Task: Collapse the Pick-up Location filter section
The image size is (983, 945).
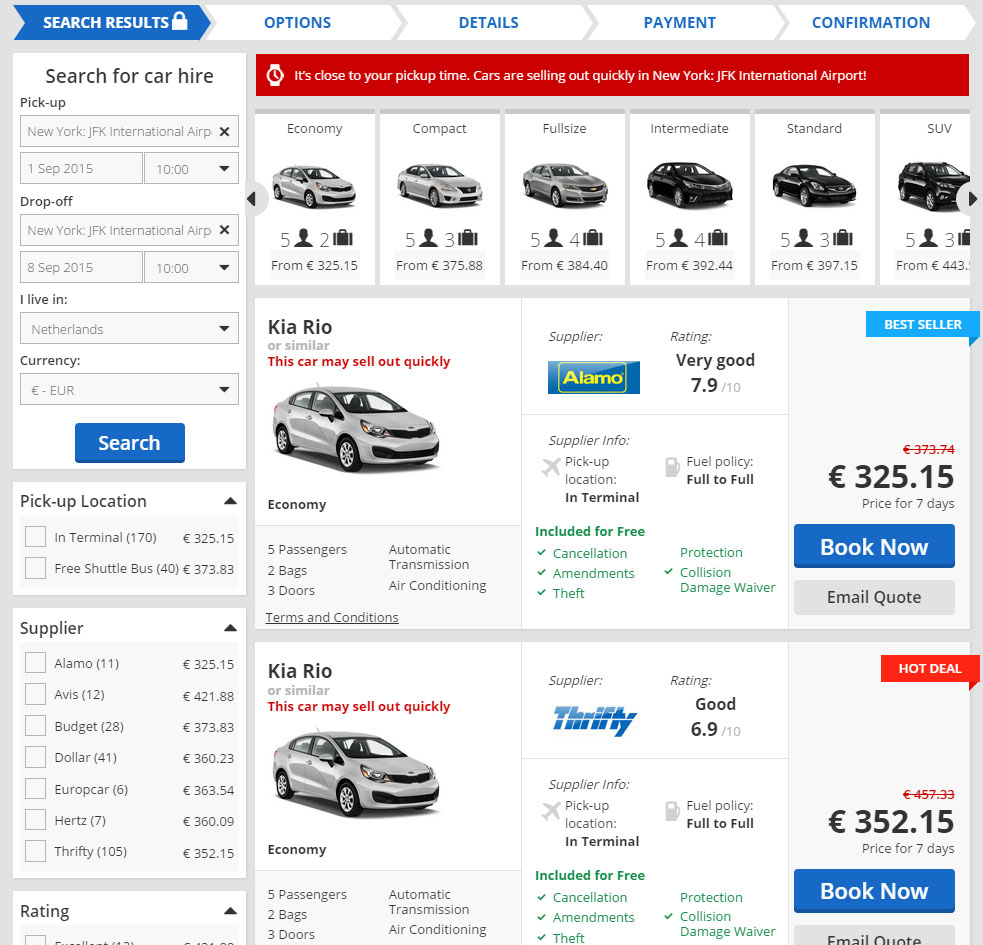Action: [230, 501]
